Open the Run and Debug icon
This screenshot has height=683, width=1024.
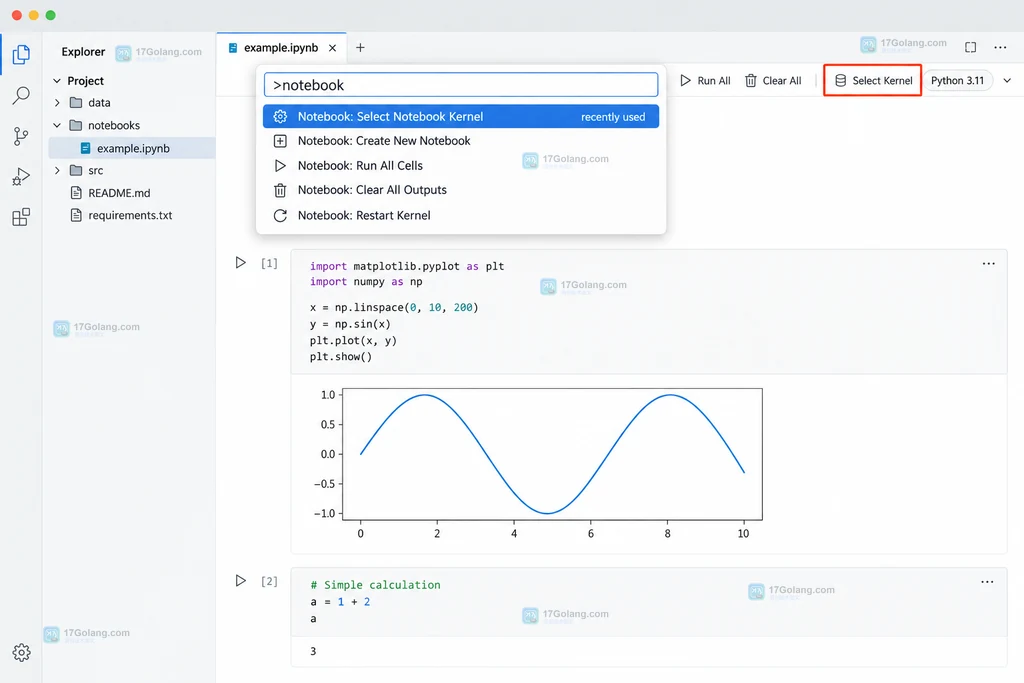coord(21,177)
